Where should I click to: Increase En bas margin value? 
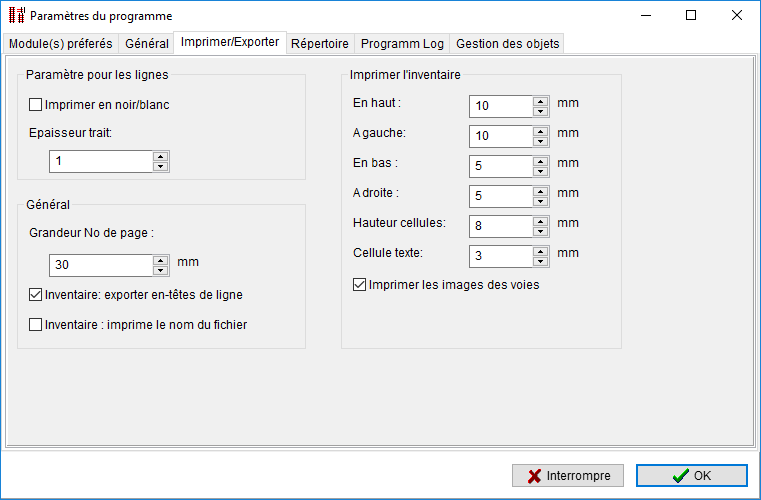pyautogui.click(x=541, y=162)
